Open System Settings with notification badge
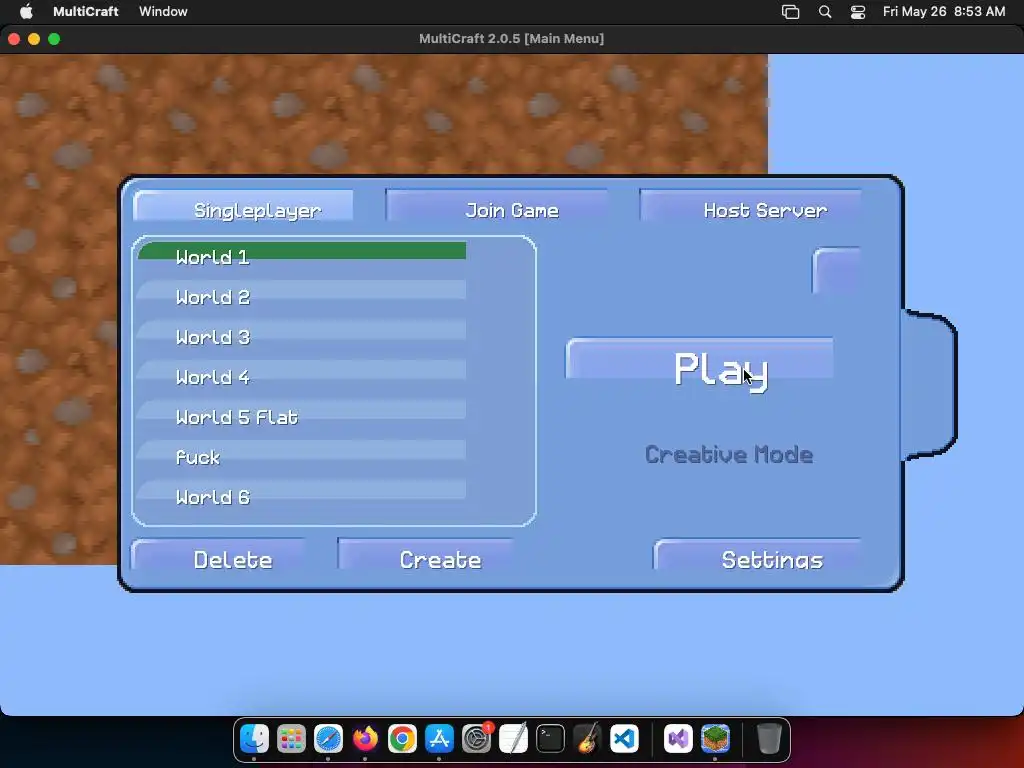The image size is (1024, 768). click(x=477, y=739)
